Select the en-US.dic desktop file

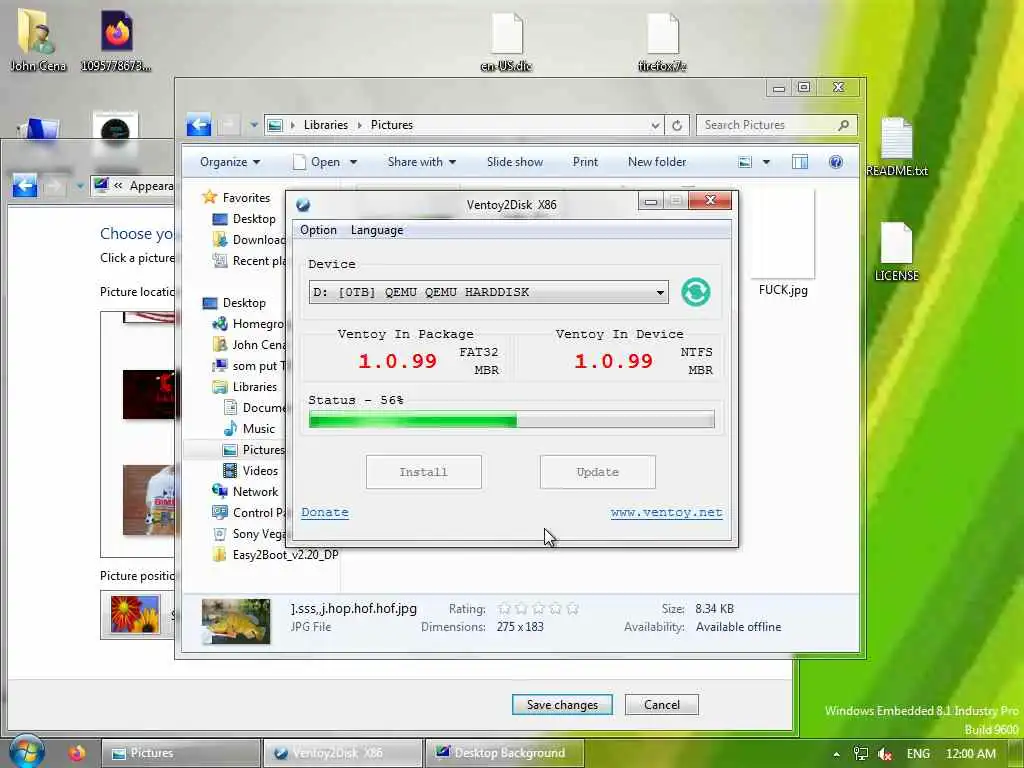point(507,42)
